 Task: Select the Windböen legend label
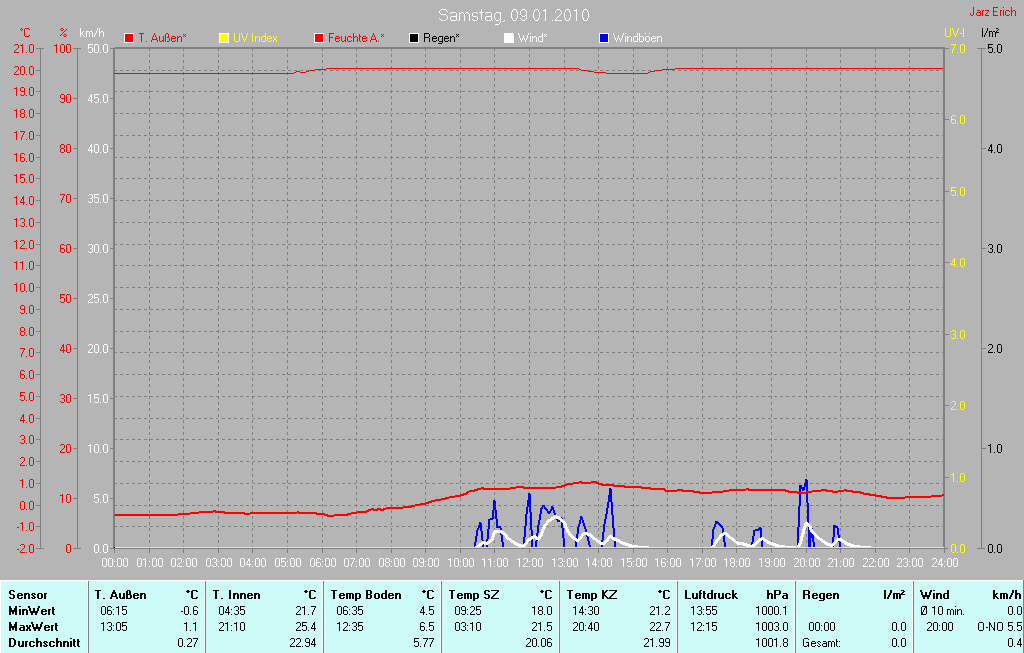tap(637, 38)
